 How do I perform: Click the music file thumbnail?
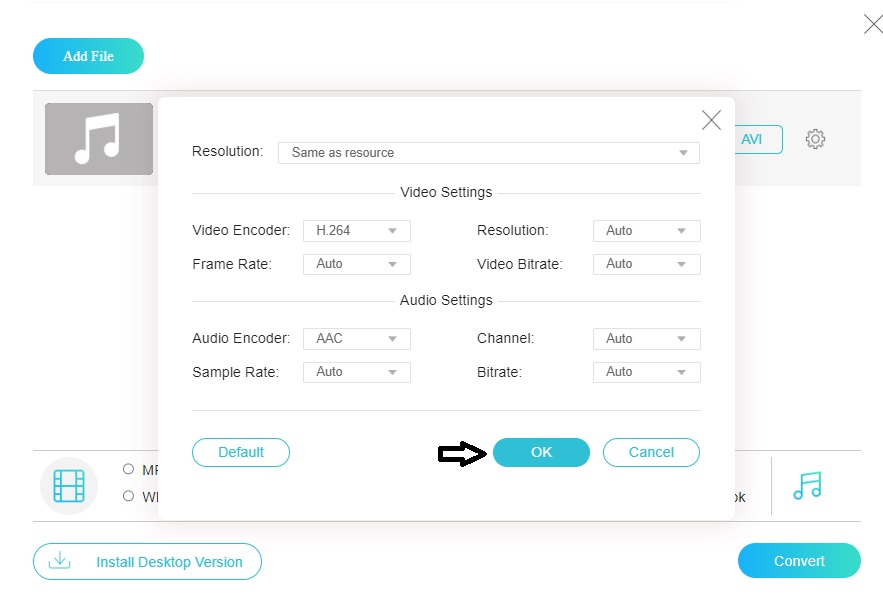(98, 139)
